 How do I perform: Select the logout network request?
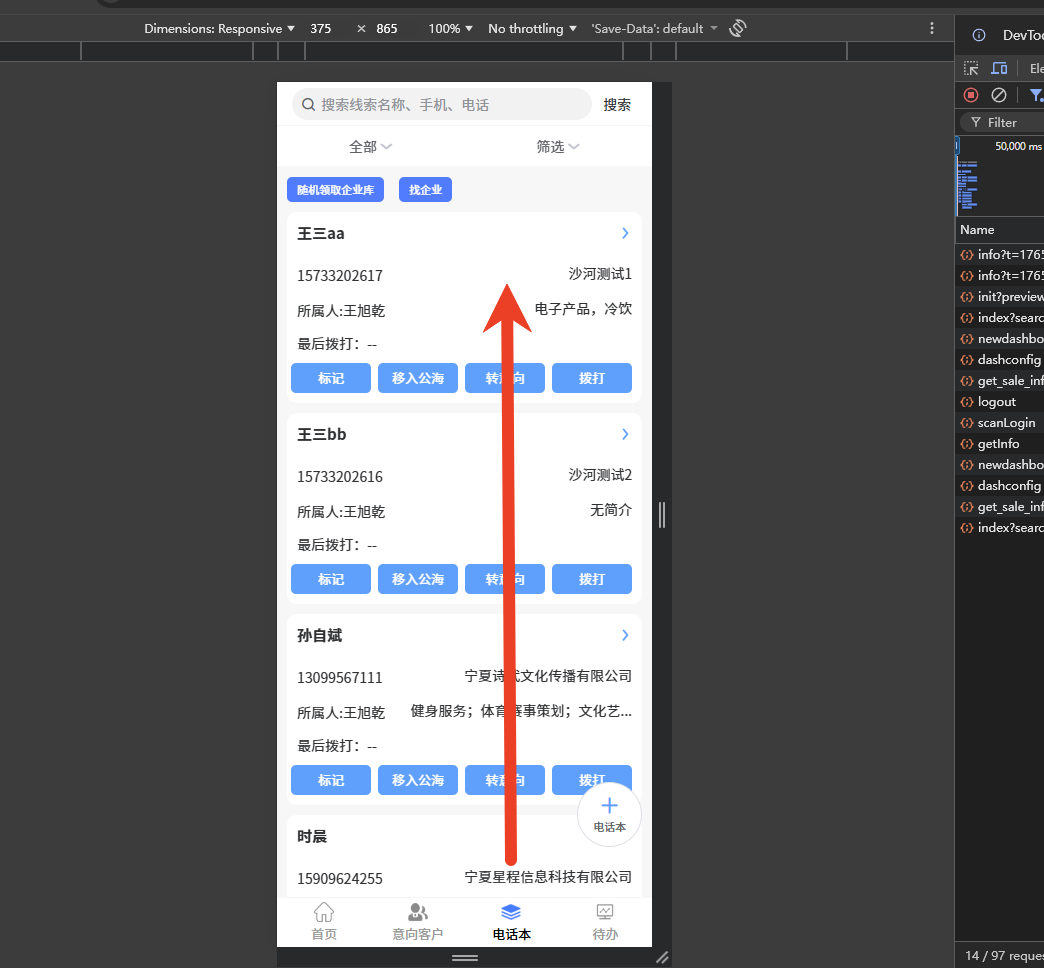coord(1001,401)
